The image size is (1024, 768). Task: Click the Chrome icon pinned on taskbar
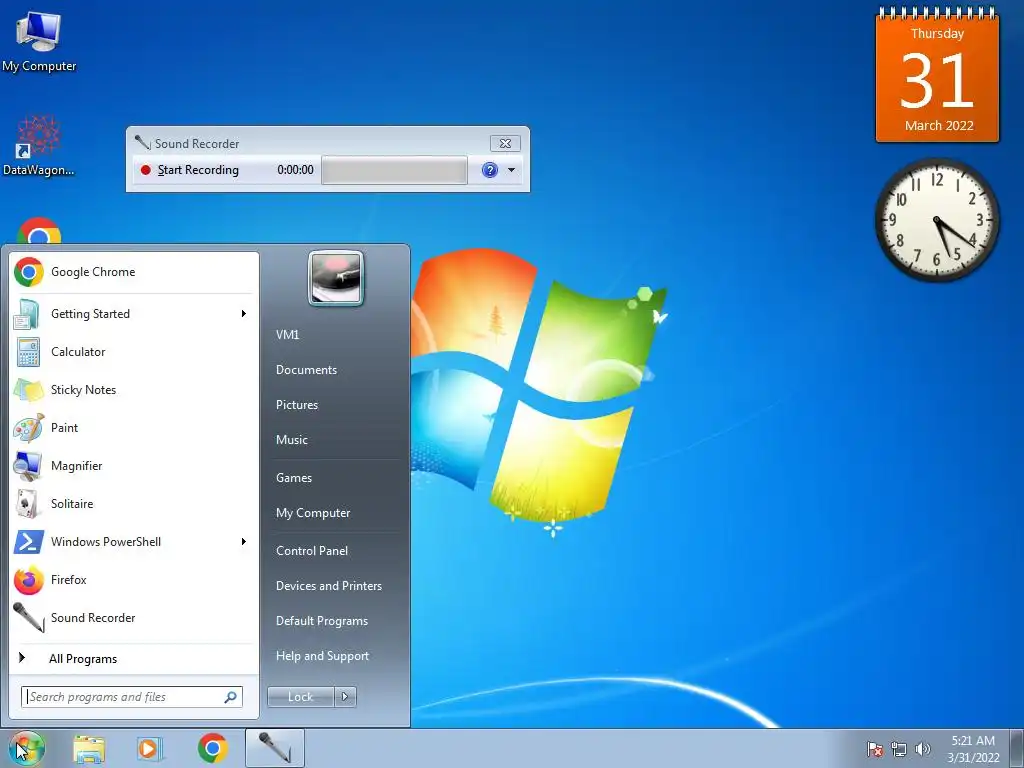tap(212, 748)
